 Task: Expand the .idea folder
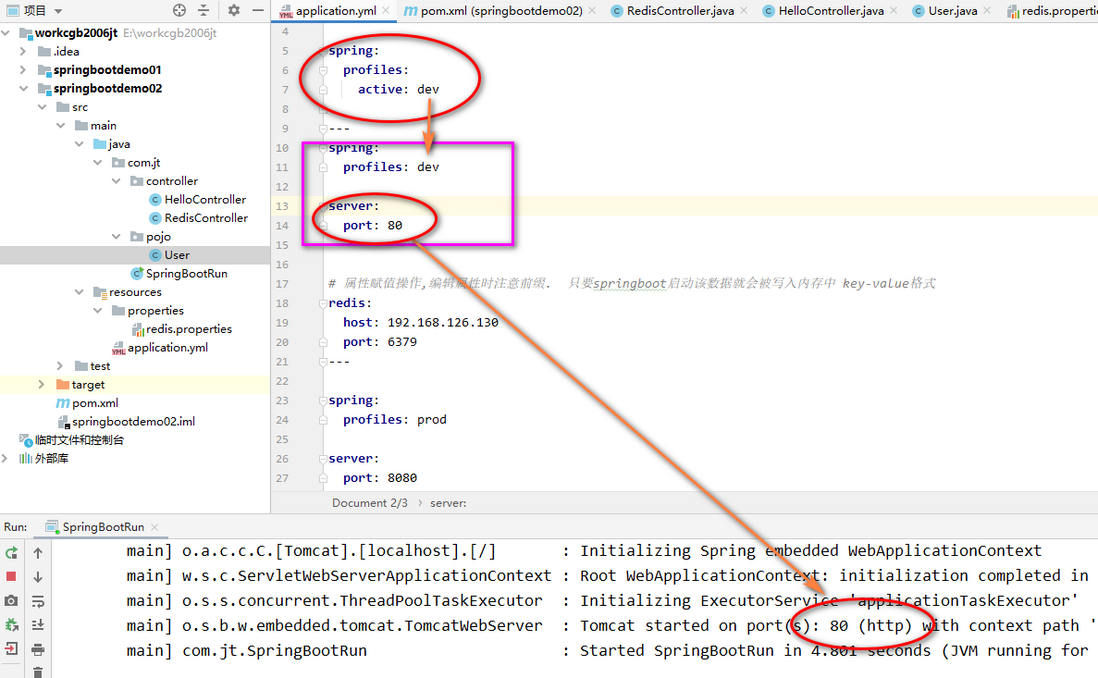click(23, 51)
